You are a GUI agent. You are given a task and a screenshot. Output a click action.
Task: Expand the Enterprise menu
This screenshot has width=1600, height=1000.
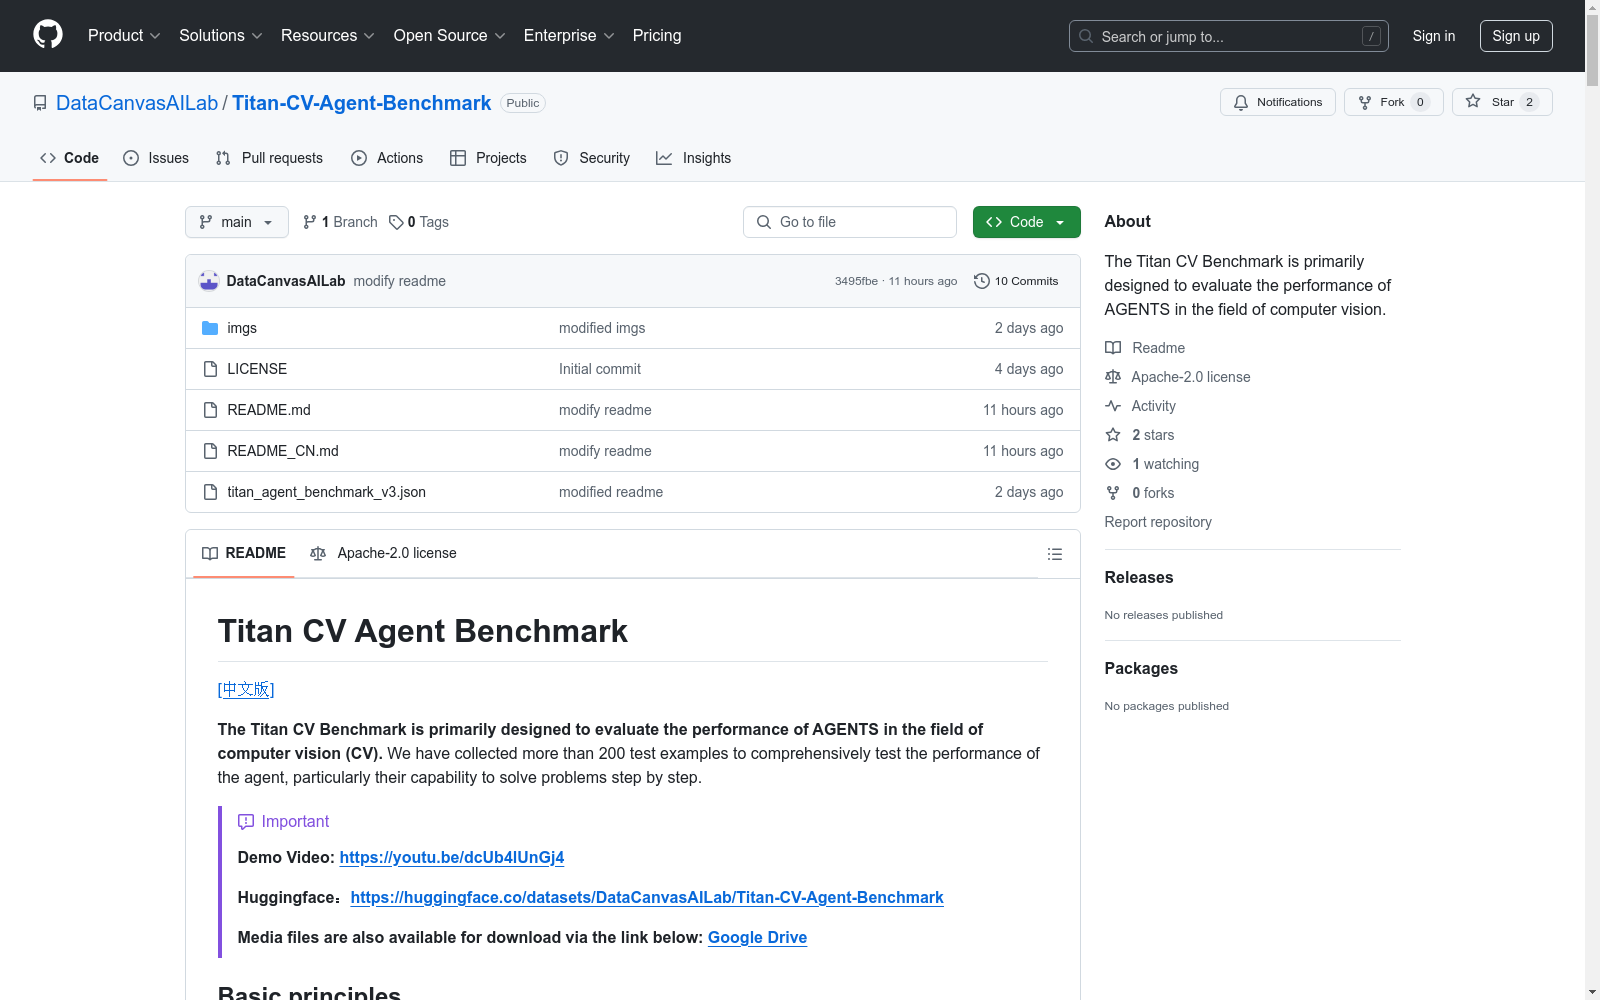click(x=569, y=35)
